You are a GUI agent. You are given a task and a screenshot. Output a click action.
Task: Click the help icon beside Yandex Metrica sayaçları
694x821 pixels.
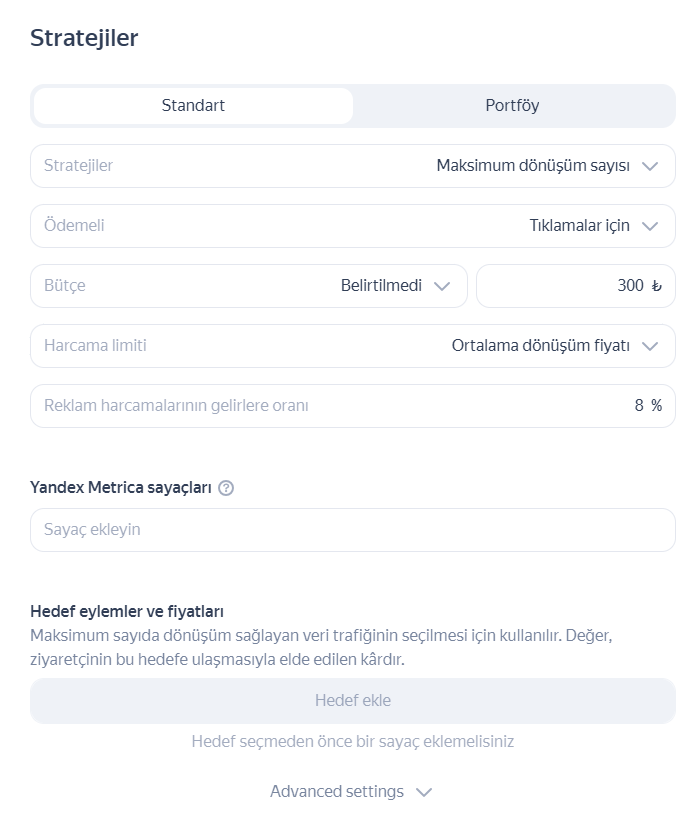tap(226, 488)
